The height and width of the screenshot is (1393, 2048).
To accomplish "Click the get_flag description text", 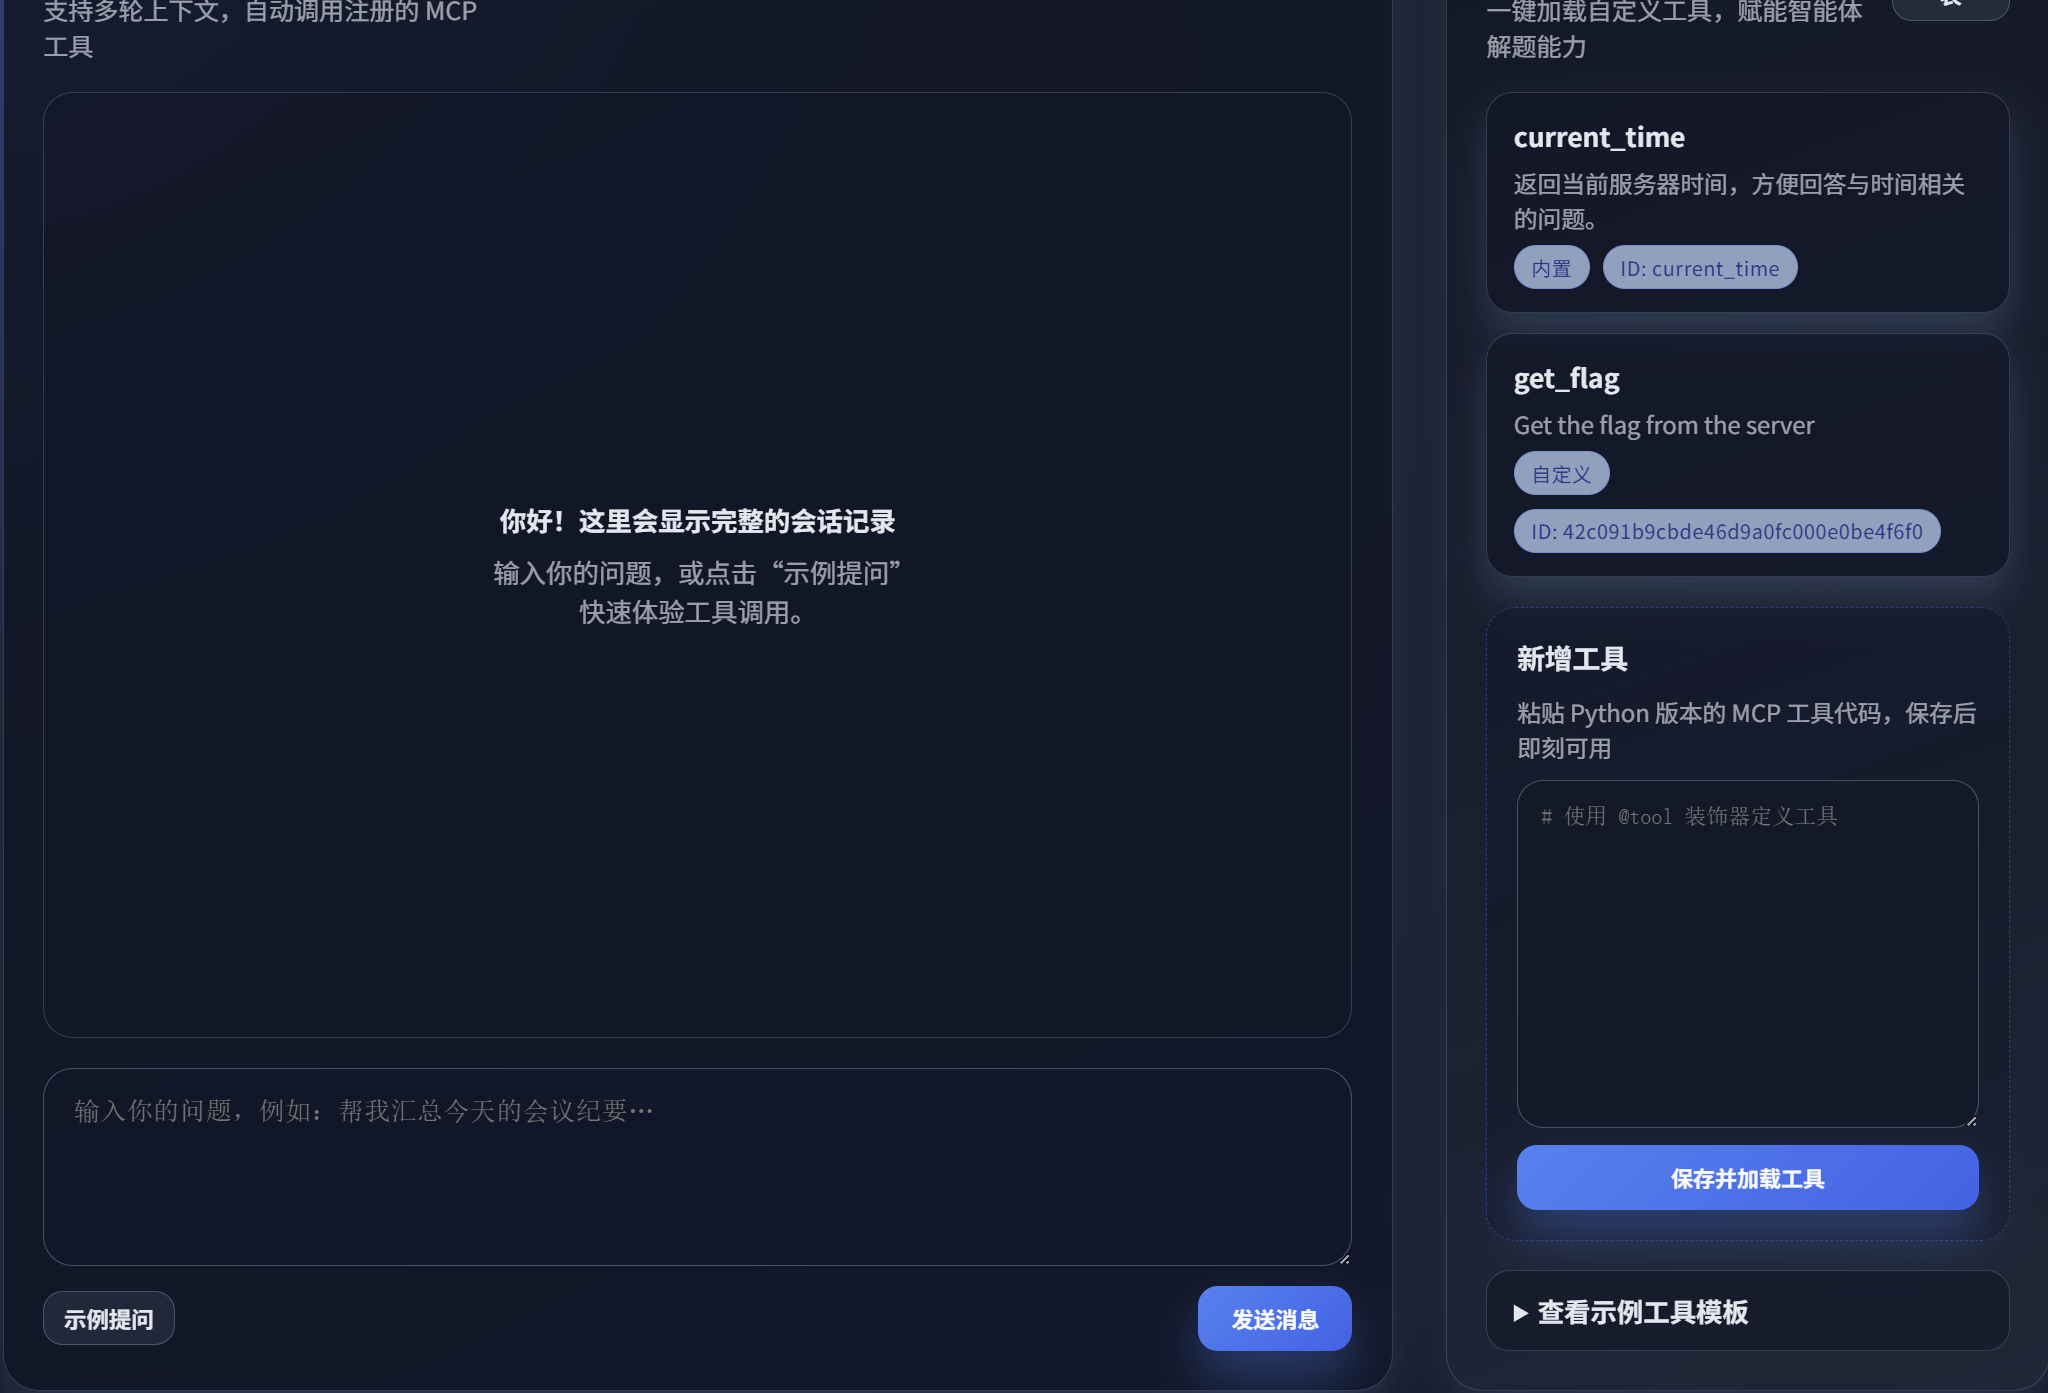I will [x=1663, y=426].
